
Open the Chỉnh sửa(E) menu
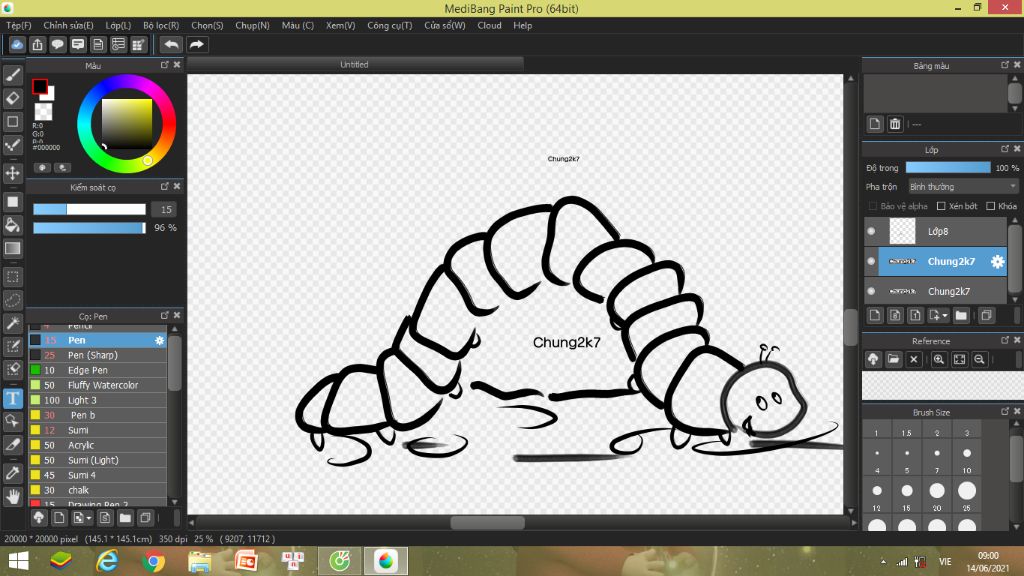pyautogui.click(x=69, y=25)
